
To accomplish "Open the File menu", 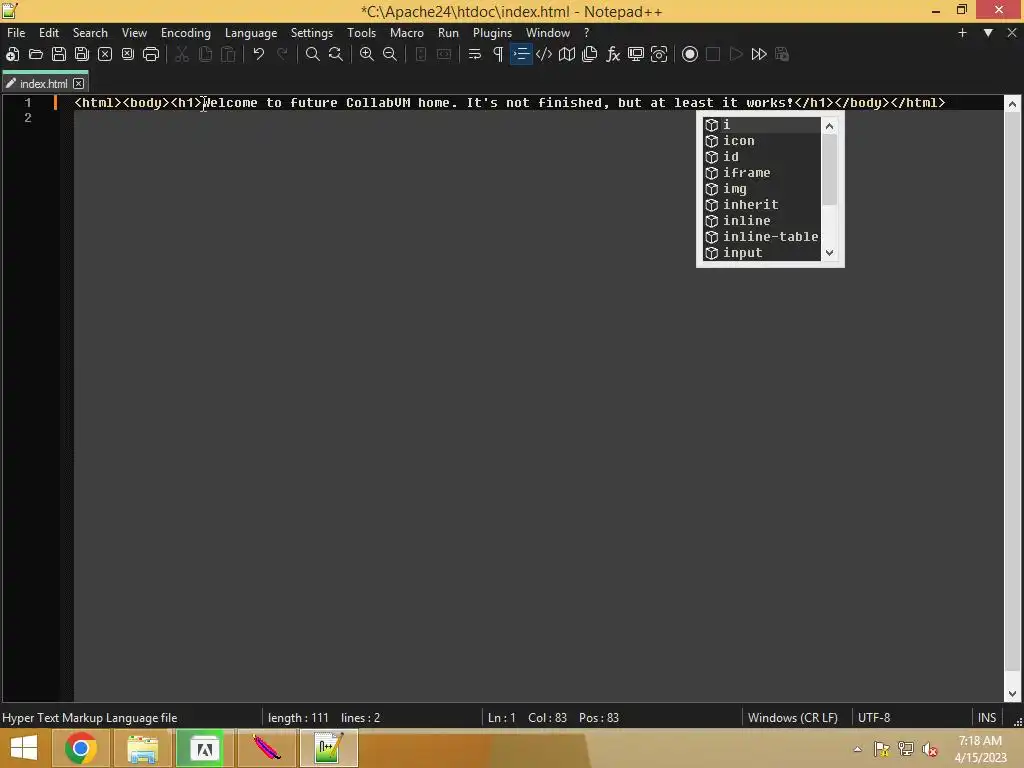I will pos(16,33).
